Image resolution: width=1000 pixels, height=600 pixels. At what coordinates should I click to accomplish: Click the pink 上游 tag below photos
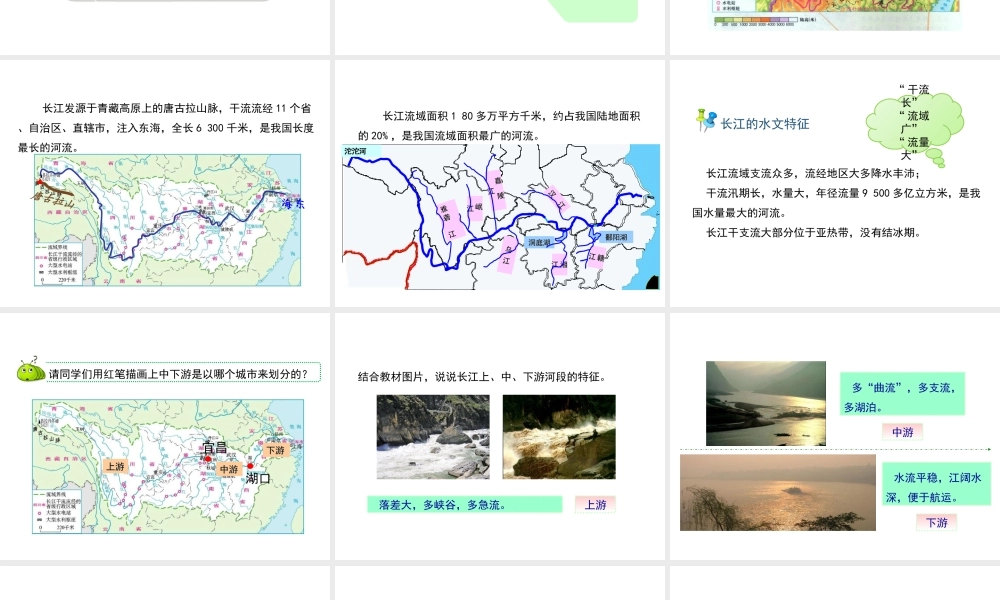tap(595, 505)
